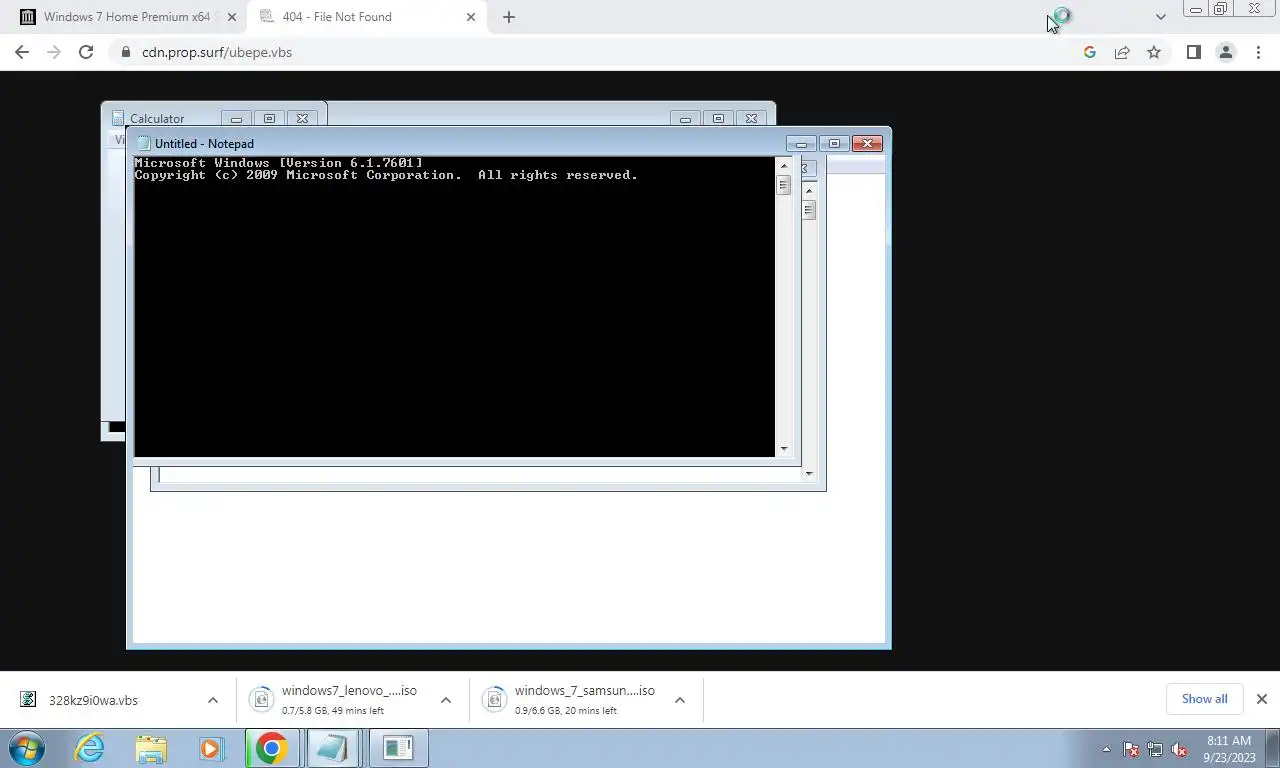
Task: Click the Copyright (c) 2009 Microsoft line
Action: [x=386, y=175]
